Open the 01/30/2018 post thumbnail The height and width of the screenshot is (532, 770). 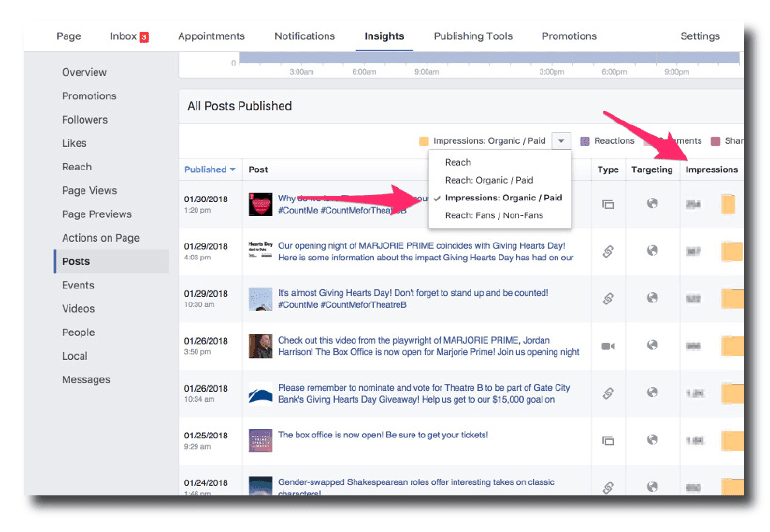(260, 204)
